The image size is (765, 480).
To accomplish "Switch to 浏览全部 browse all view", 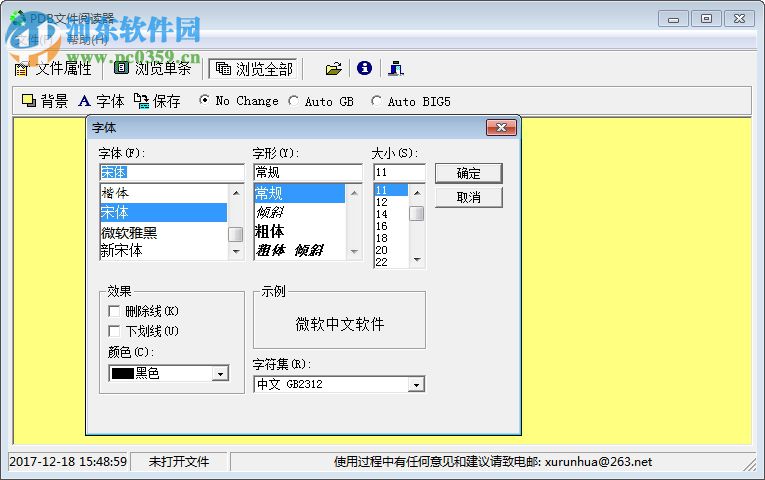I will 255,69.
